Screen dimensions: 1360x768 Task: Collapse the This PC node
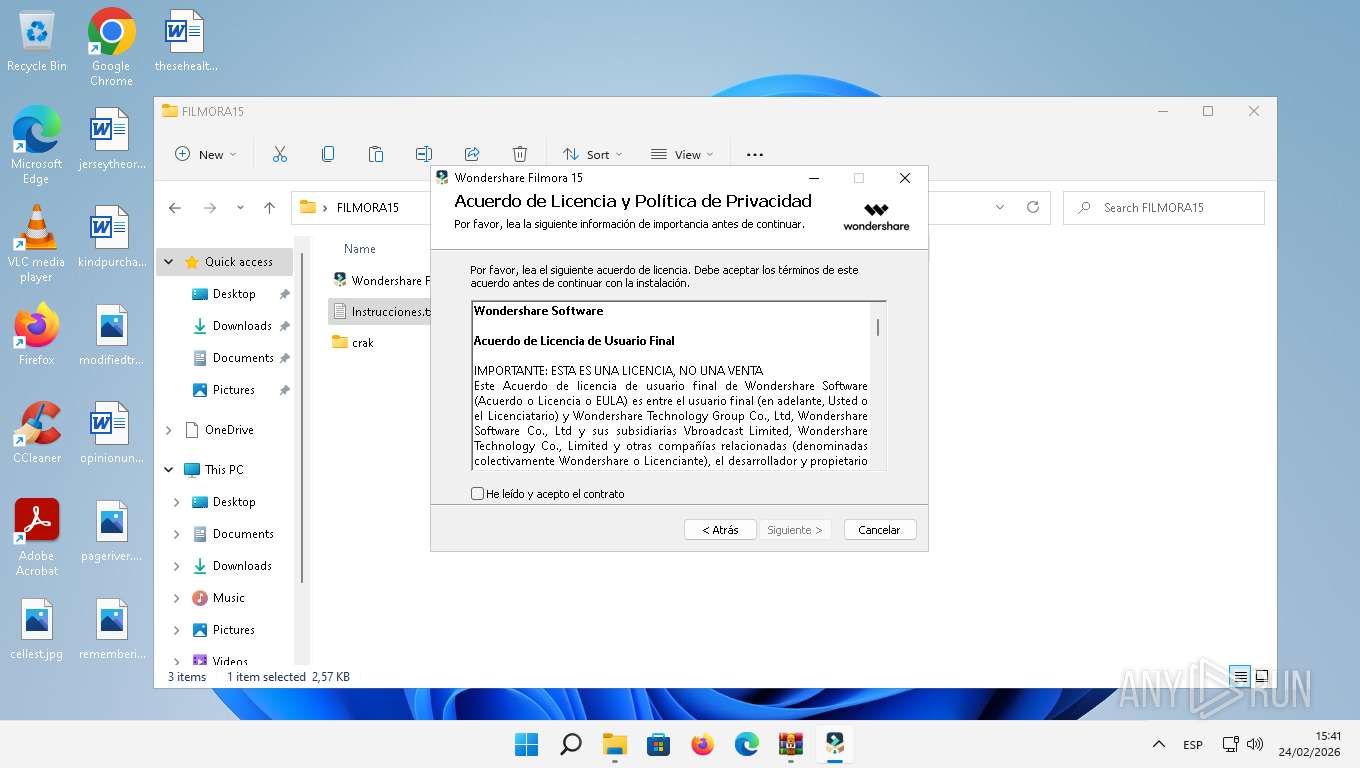click(x=169, y=470)
